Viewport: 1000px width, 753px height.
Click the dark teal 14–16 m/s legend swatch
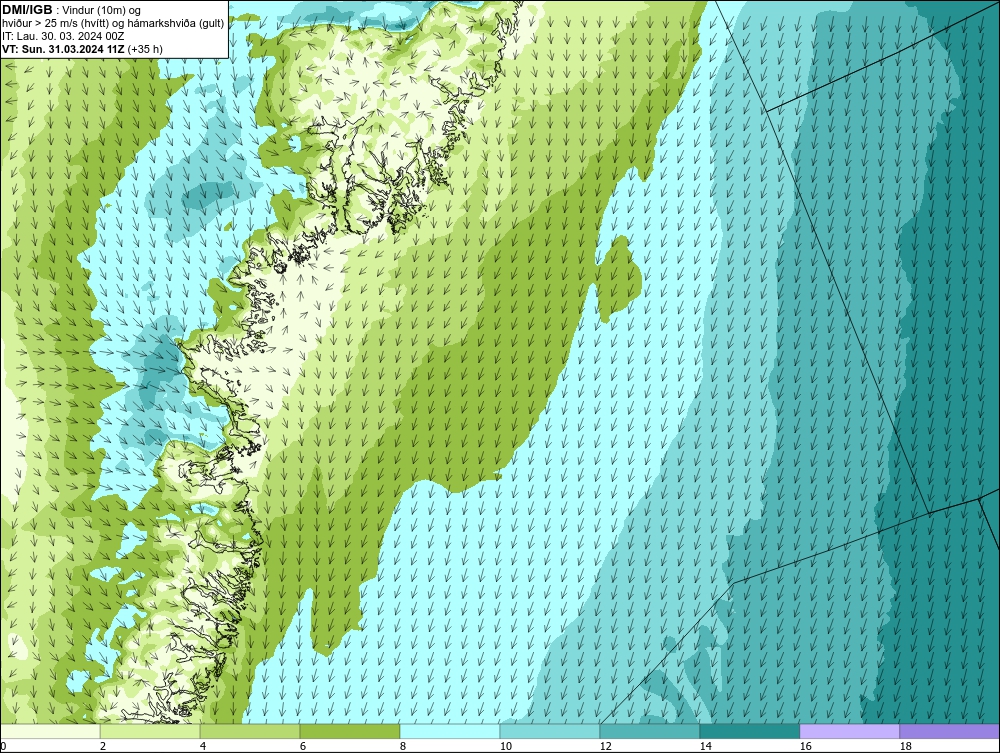(749, 731)
